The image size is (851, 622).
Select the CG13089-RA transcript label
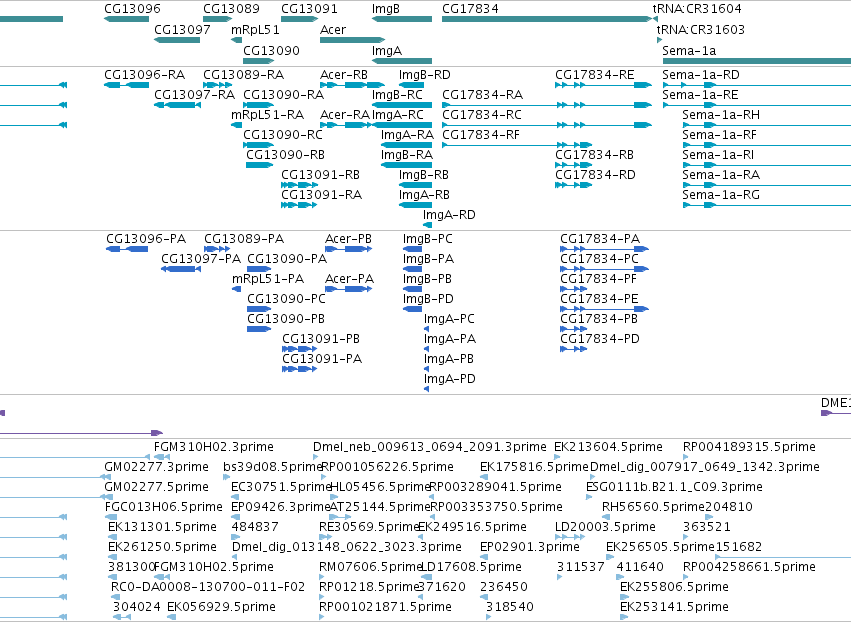click(243, 74)
